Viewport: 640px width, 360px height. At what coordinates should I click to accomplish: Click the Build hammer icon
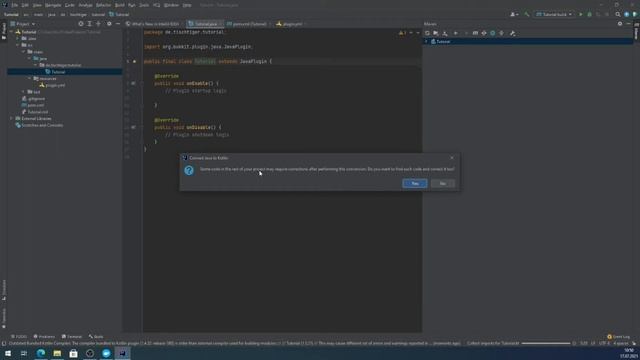point(527,14)
